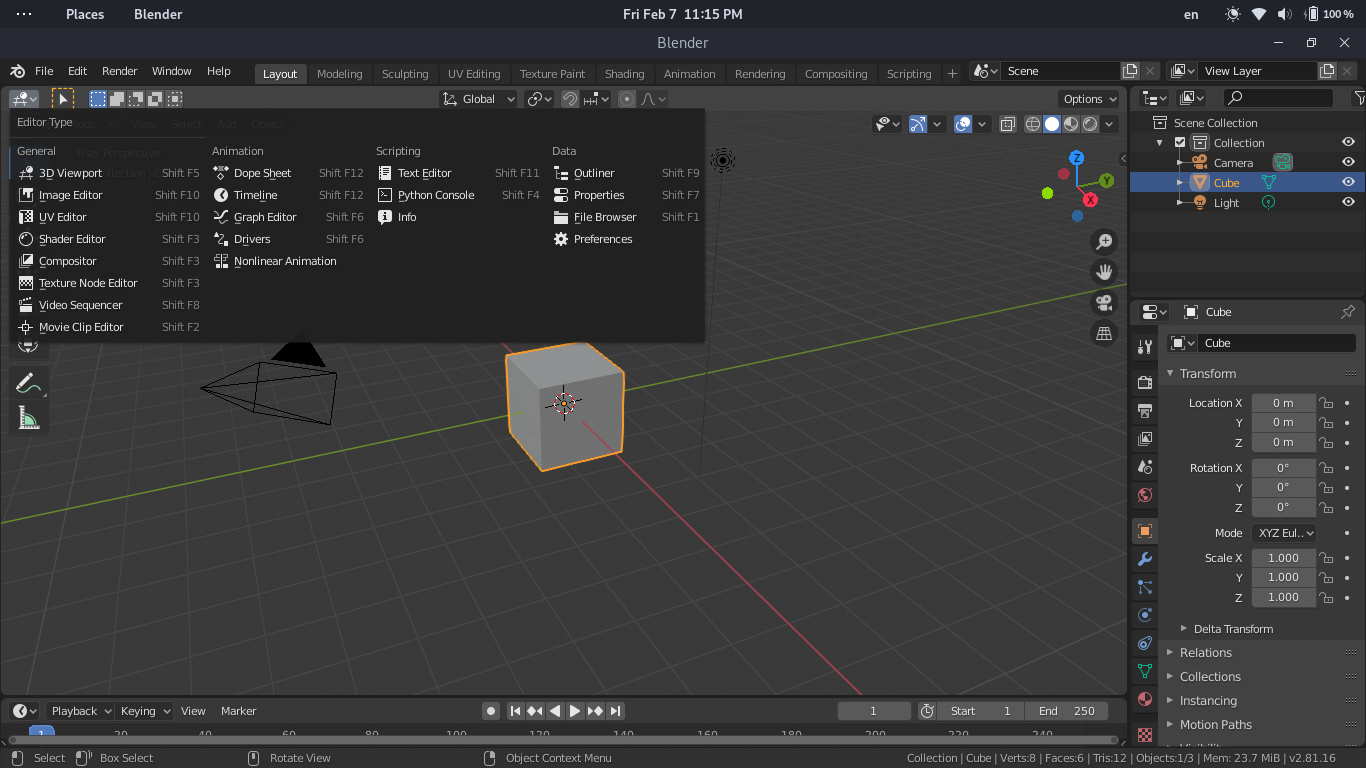Play animation in timeline
This screenshot has height=768, width=1366.
pos(575,711)
